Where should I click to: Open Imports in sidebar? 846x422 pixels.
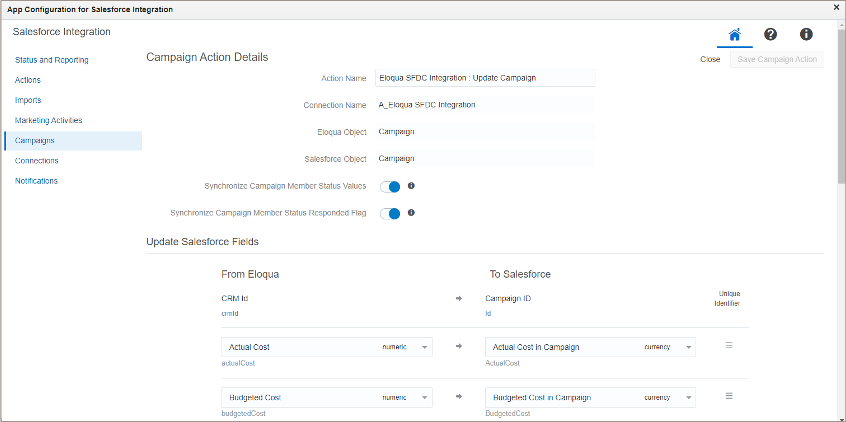[x=28, y=100]
